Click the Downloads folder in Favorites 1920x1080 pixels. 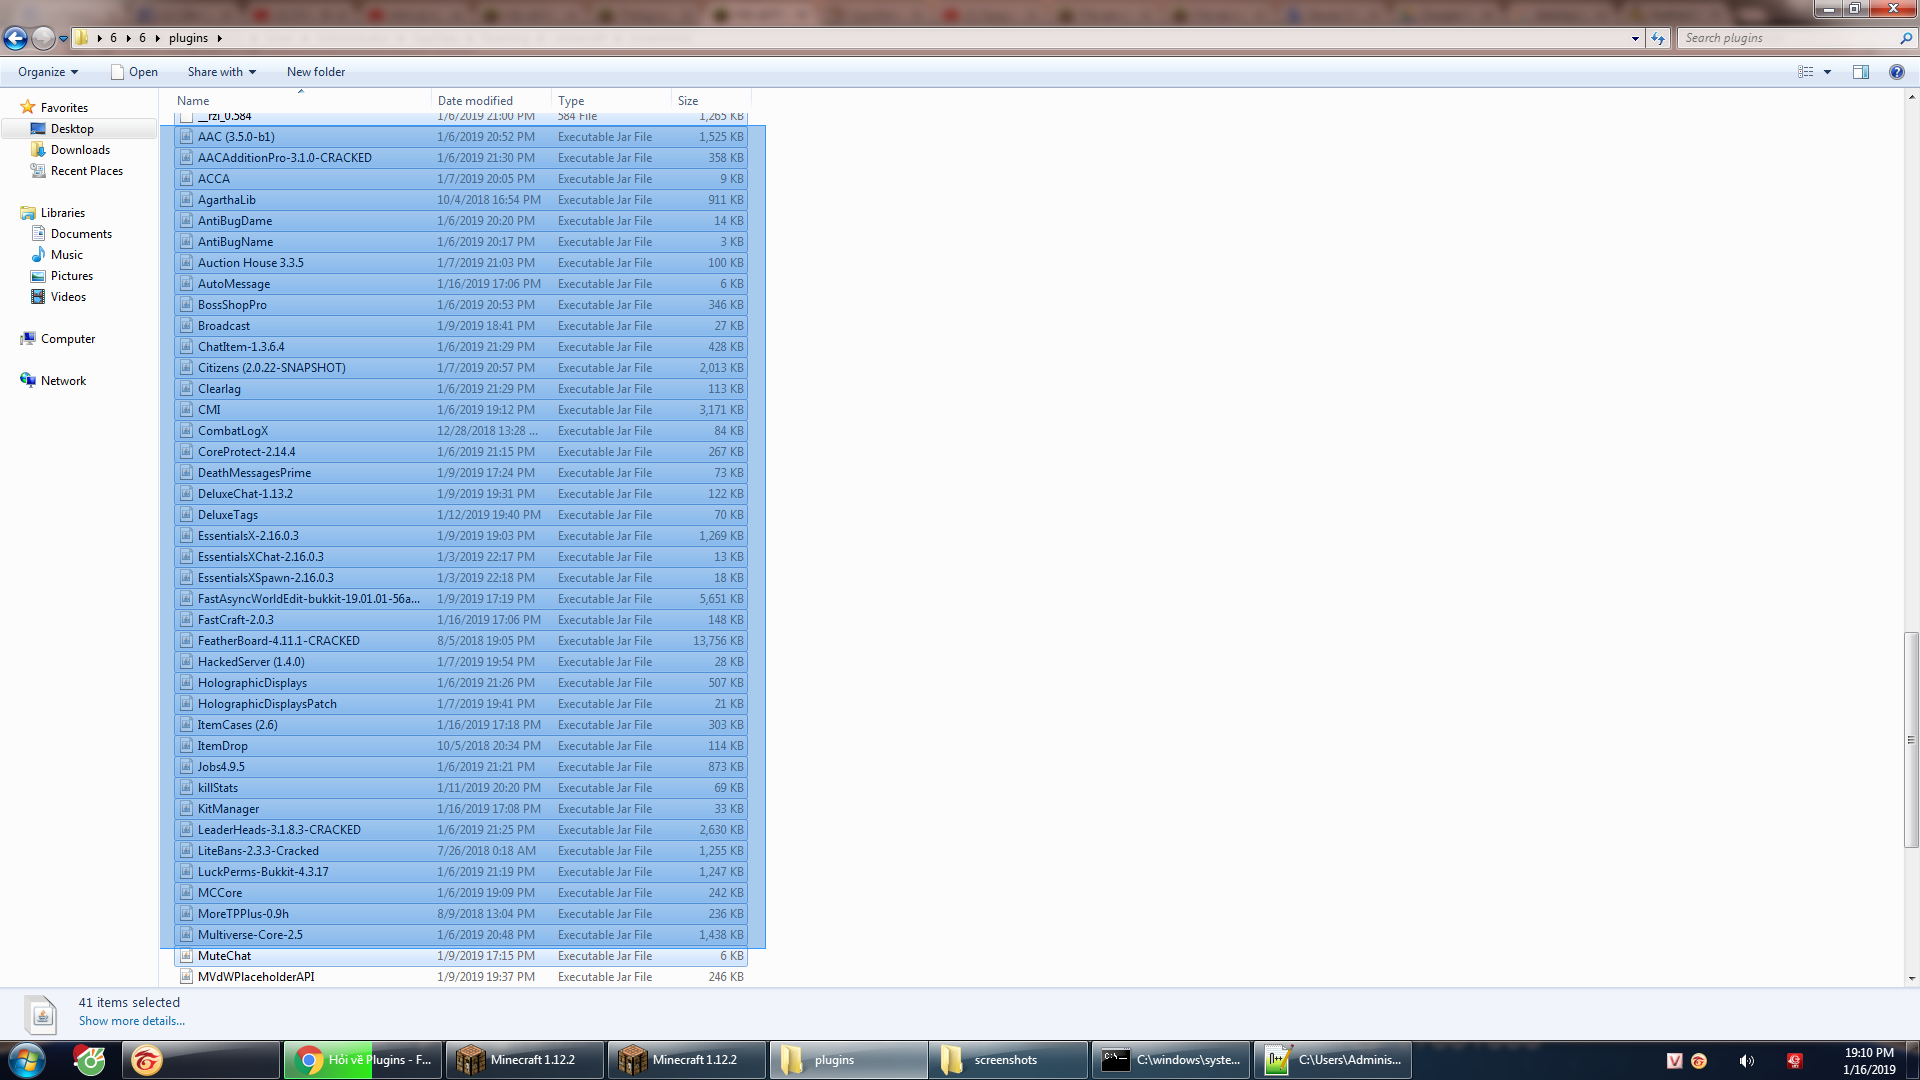(80, 150)
